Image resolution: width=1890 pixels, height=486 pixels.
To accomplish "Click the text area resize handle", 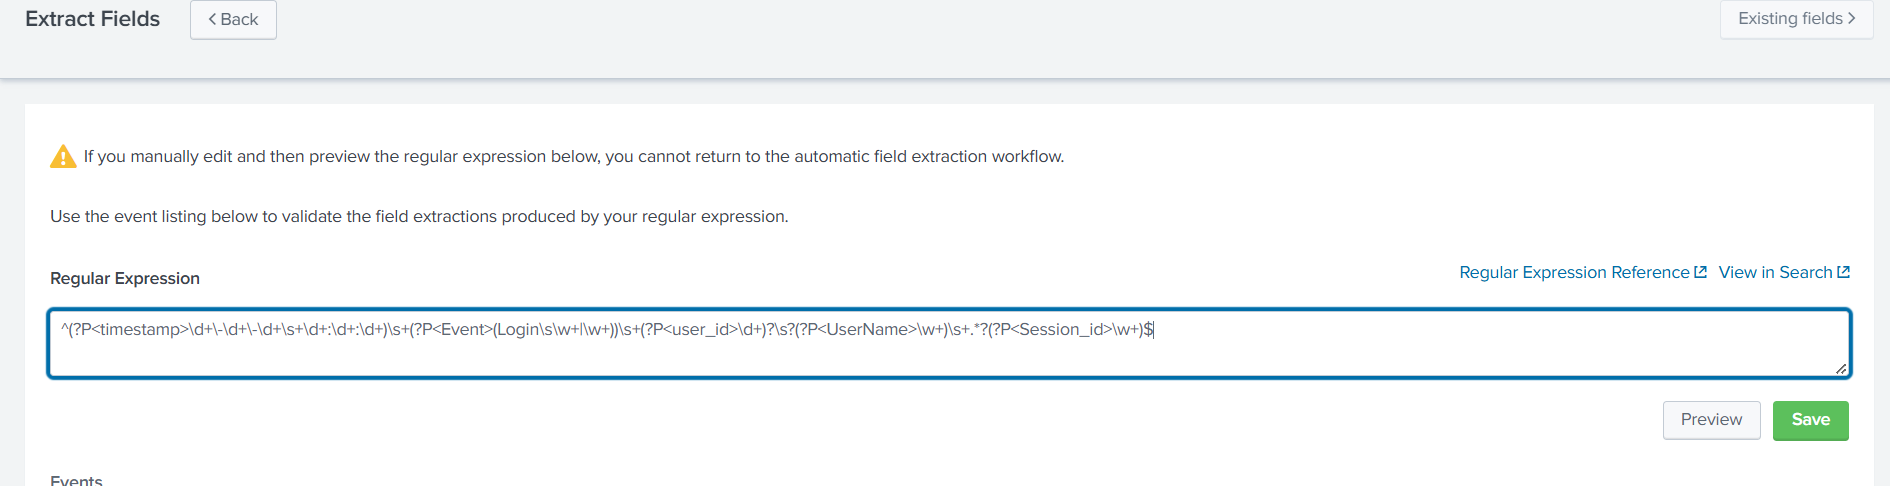I will point(1840,369).
